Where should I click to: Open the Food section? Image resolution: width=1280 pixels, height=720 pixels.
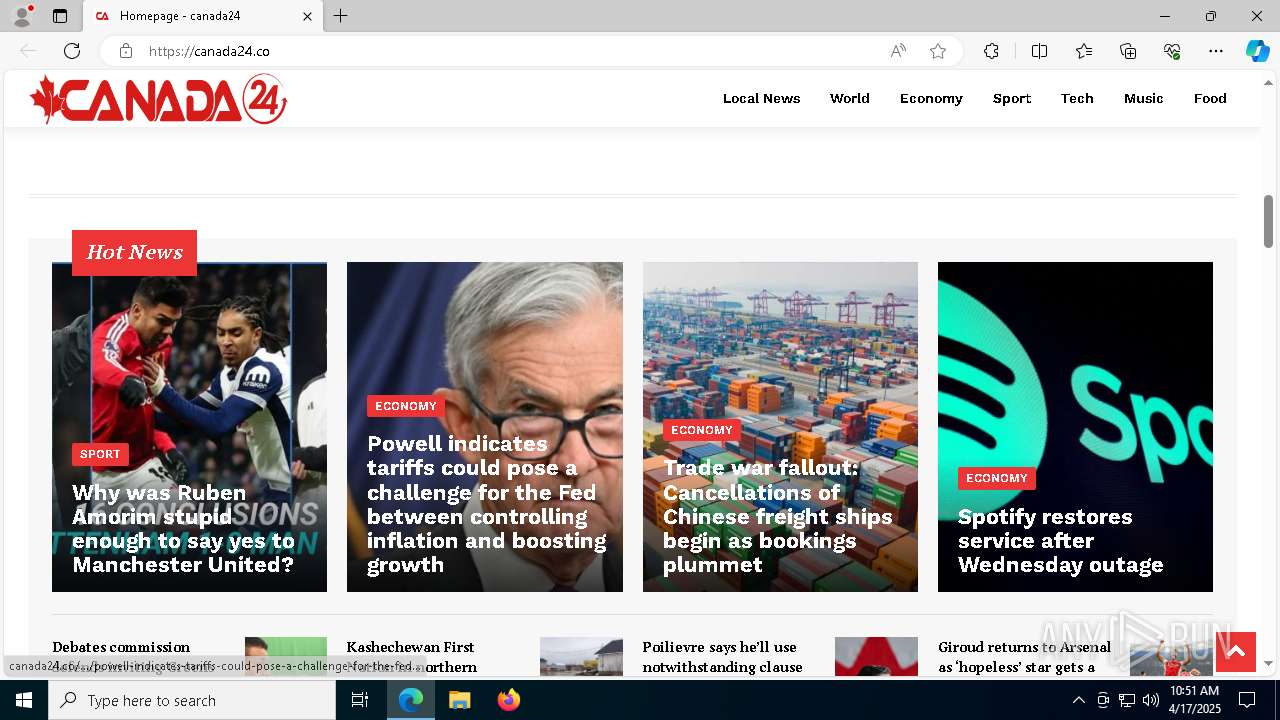[1210, 98]
